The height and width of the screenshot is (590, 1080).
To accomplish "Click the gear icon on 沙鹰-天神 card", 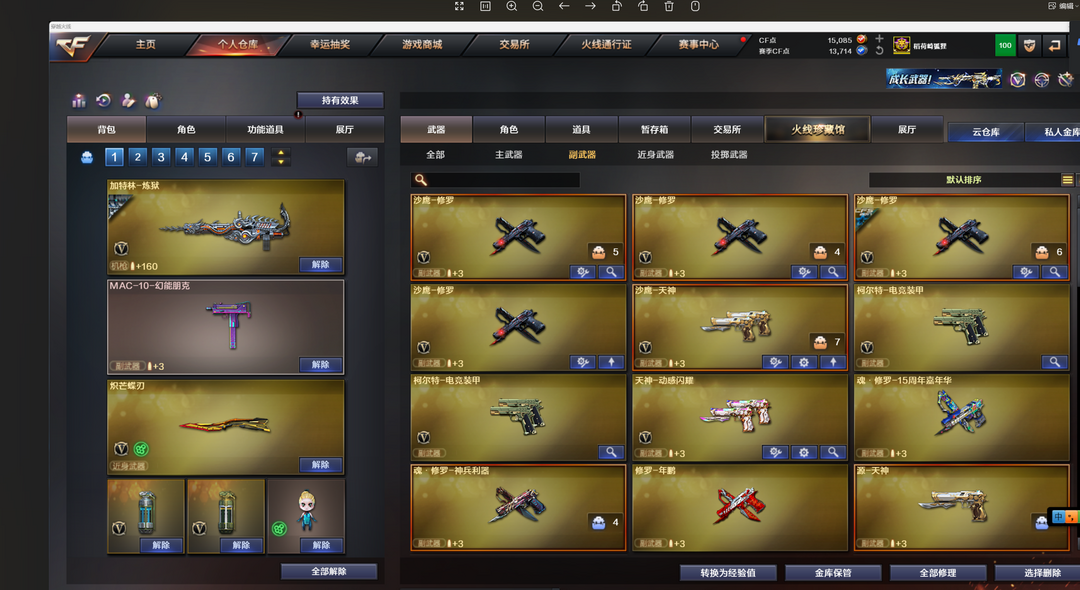I will 804,362.
